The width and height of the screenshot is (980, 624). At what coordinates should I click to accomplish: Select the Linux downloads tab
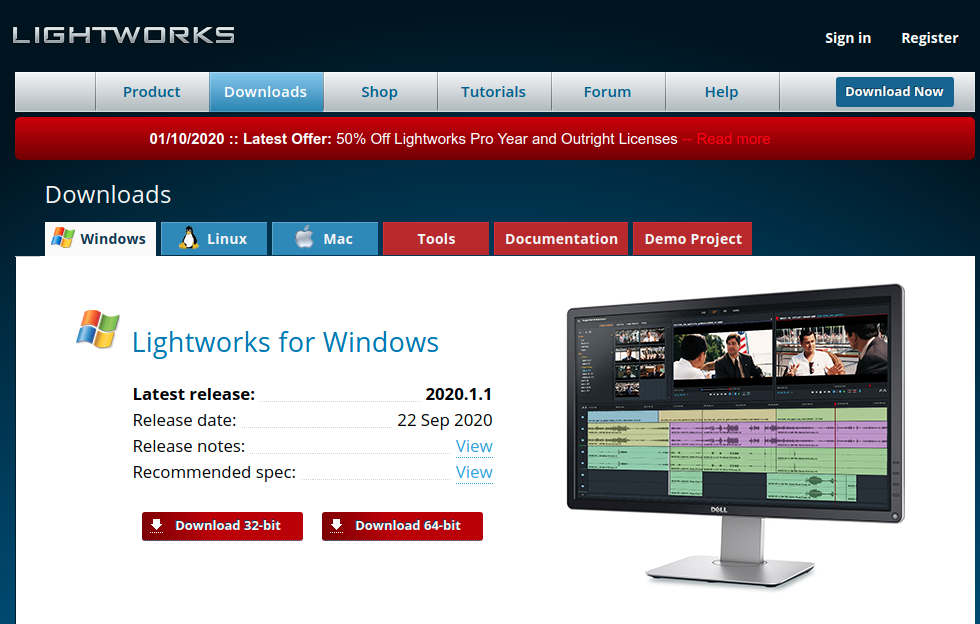point(214,239)
